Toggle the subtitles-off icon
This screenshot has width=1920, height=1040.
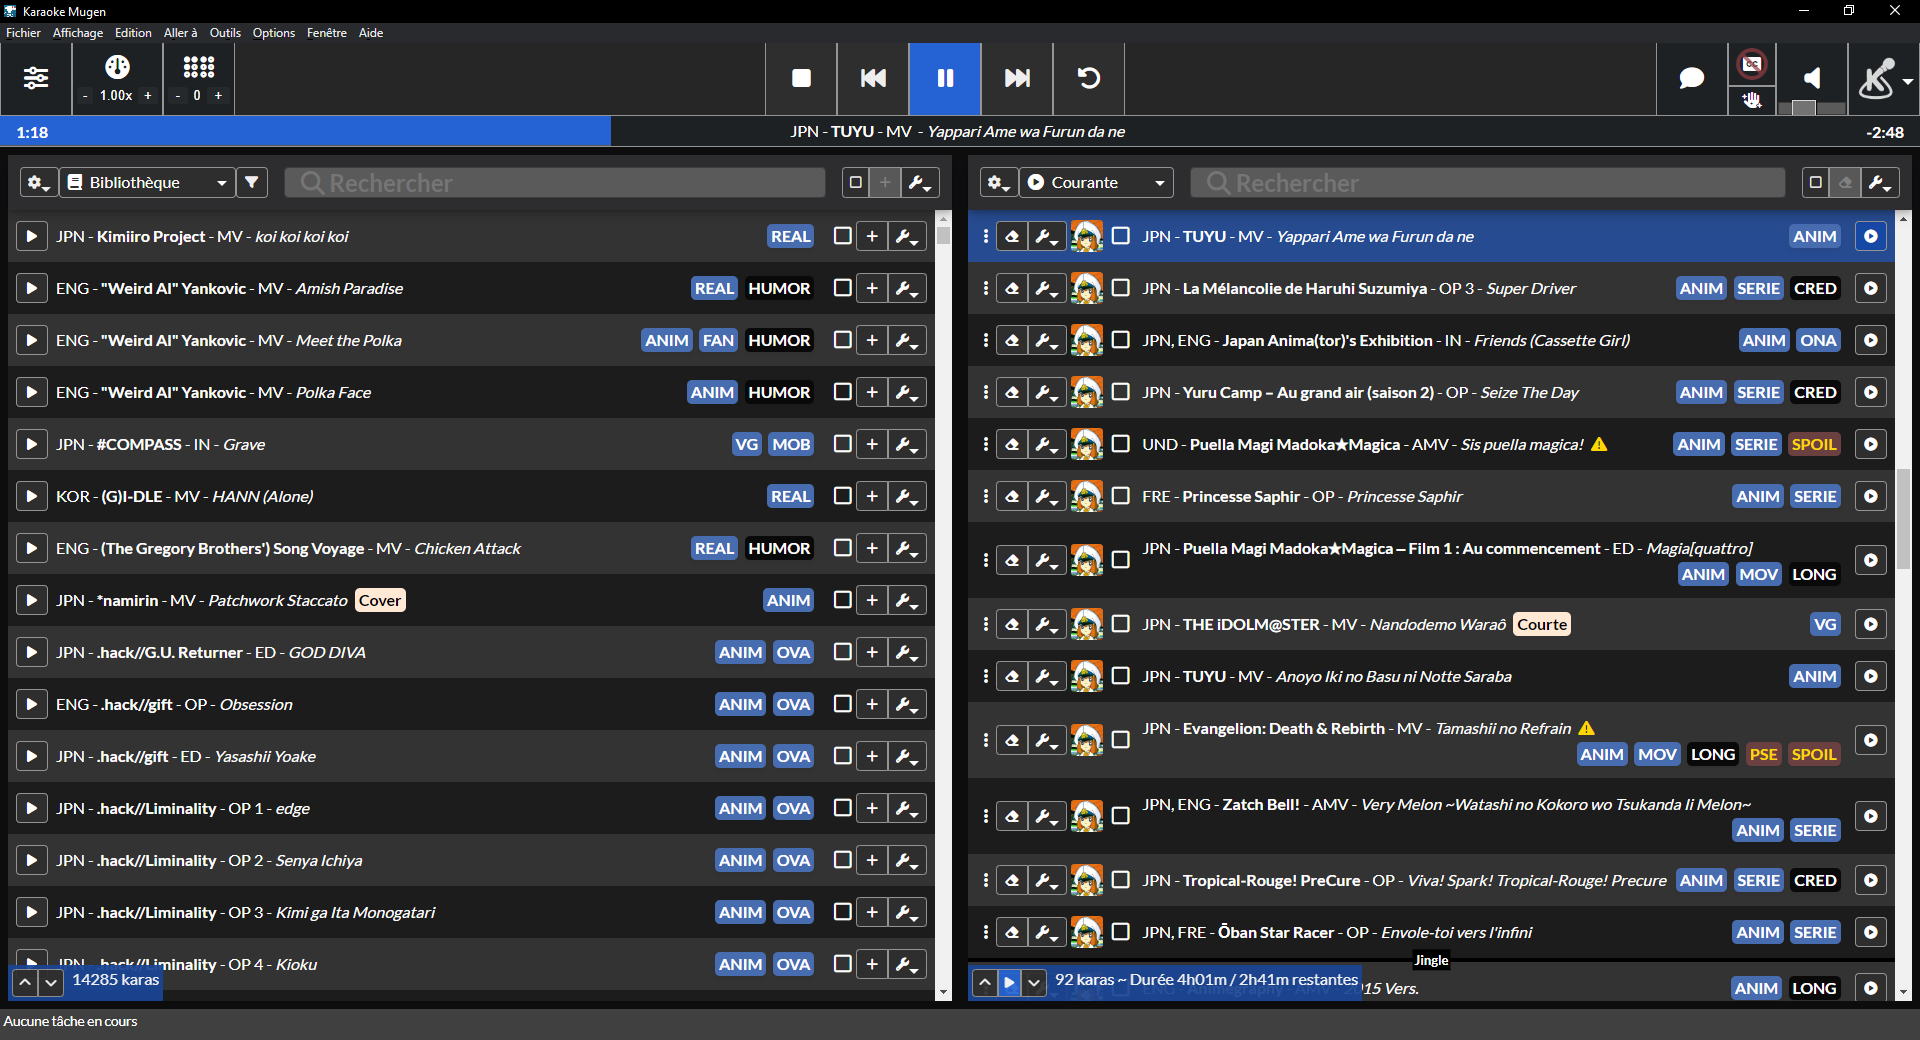tap(1752, 65)
